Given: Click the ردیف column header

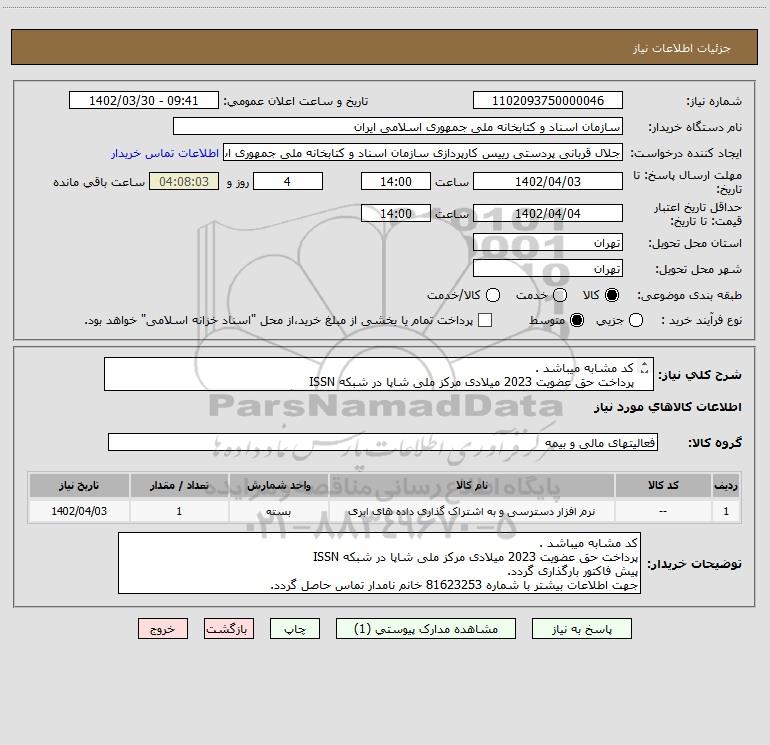Looking at the screenshot, I should point(726,486).
